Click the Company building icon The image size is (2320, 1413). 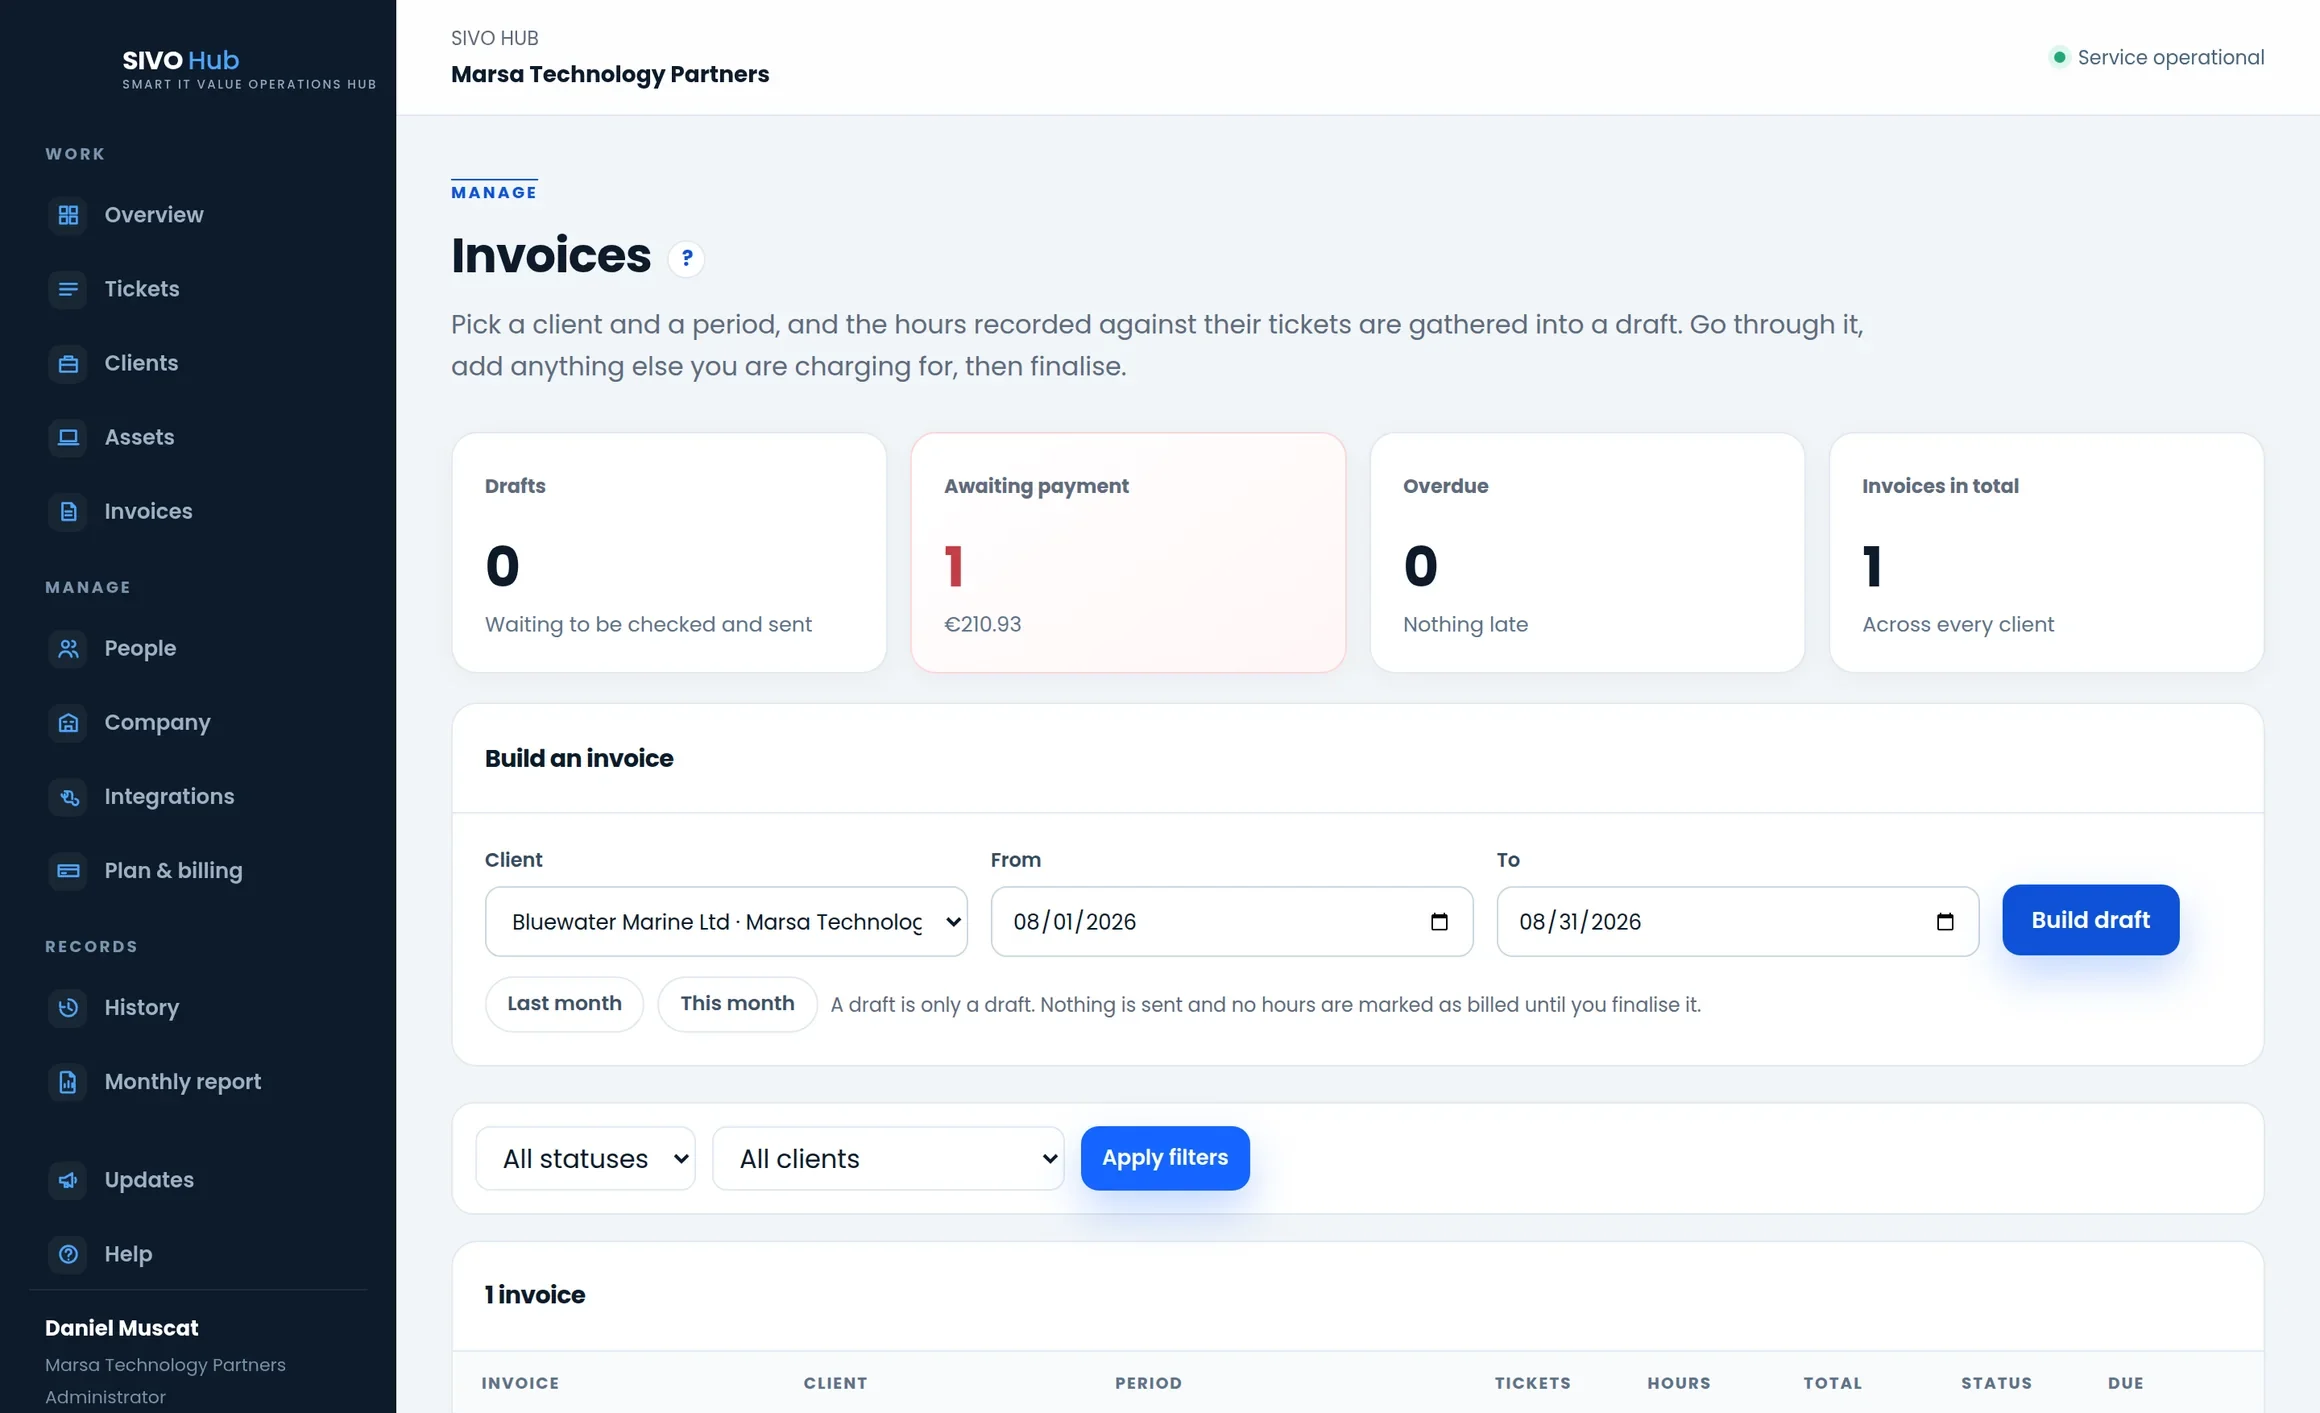pos(68,722)
